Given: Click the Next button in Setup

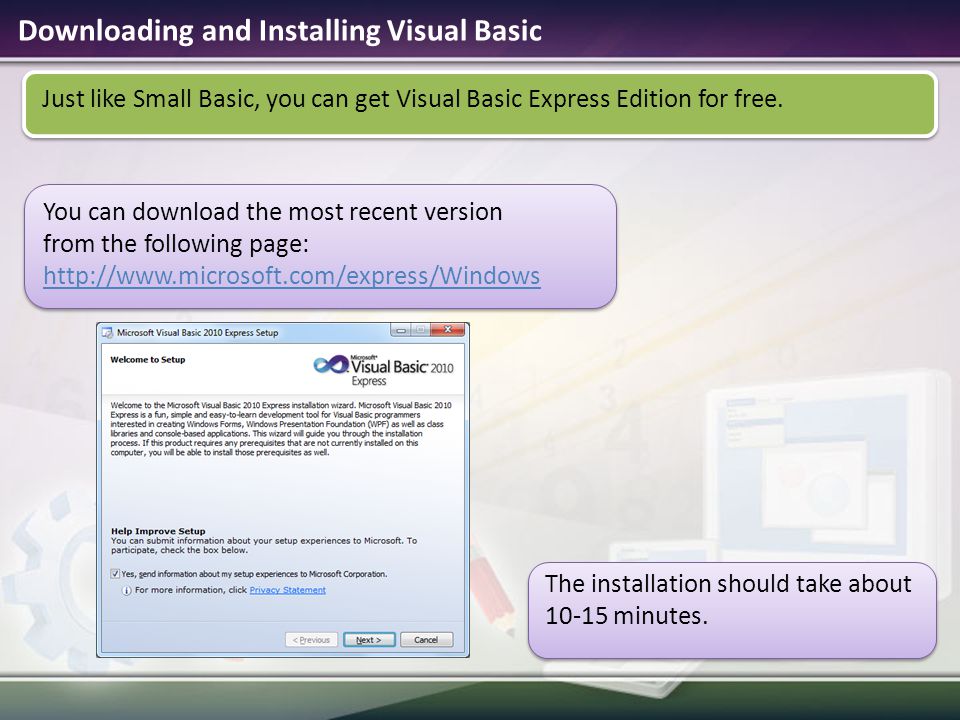Looking at the screenshot, I should 369,640.
